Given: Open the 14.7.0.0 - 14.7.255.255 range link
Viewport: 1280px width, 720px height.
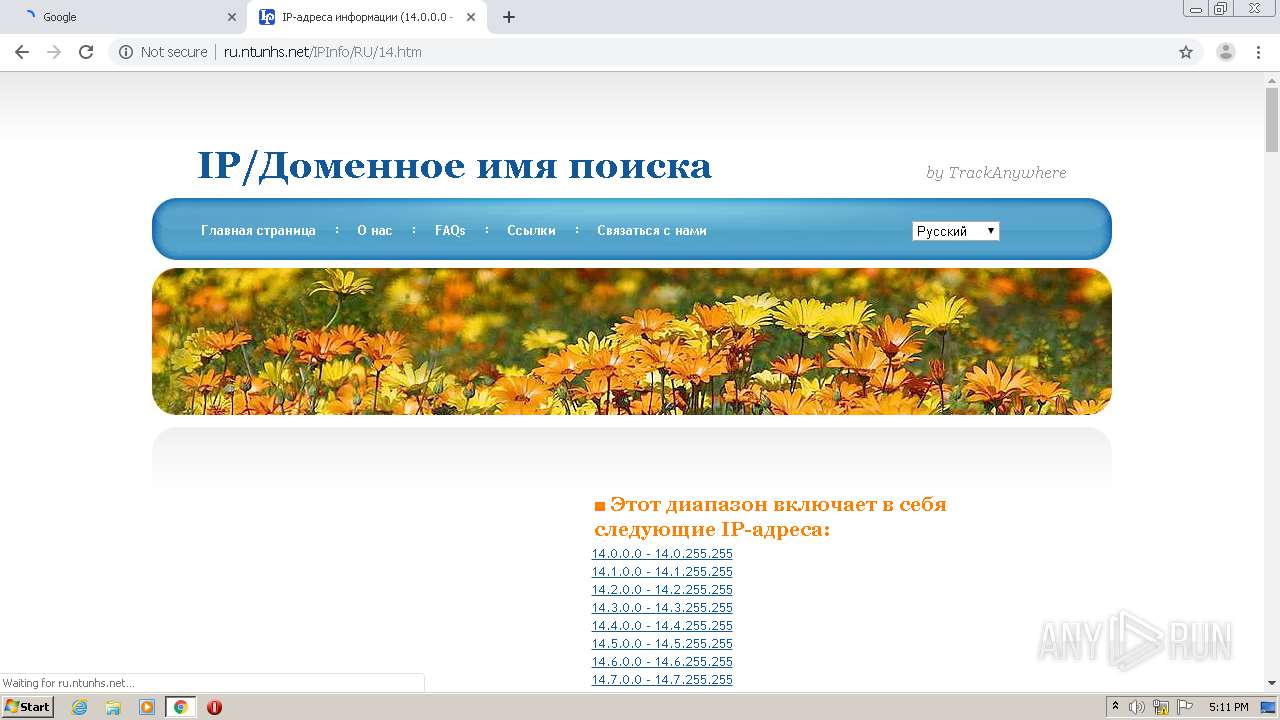Looking at the screenshot, I should (x=662, y=680).
